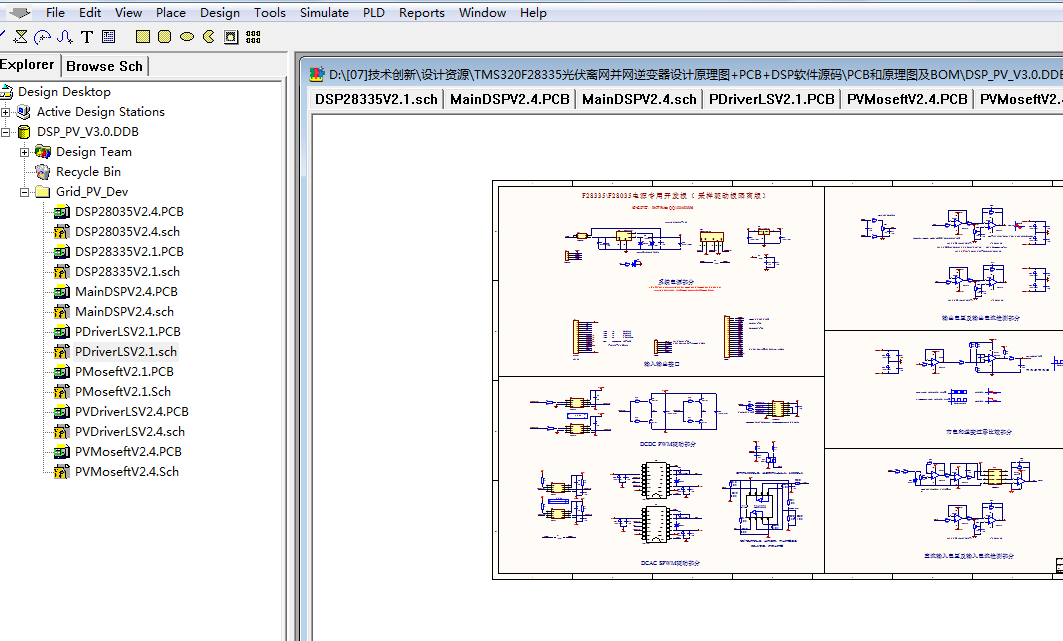The height and width of the screenshot is (641, 1063).
Task: Collapse the Grid_PV_Dev folder node
Action: (x=24, y=192)
